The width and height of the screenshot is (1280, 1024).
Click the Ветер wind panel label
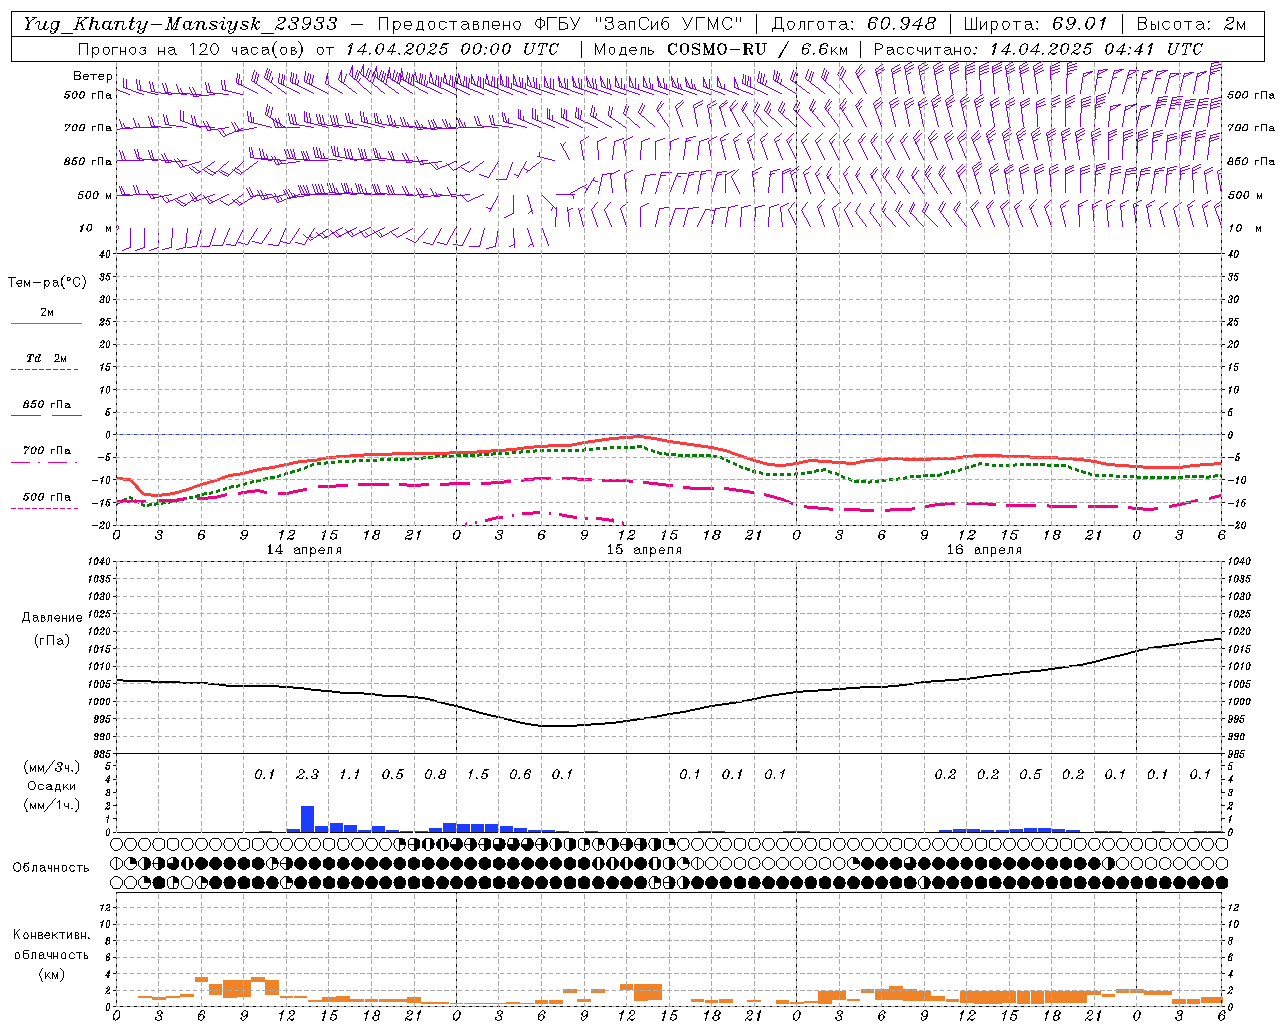coord(93,76)
